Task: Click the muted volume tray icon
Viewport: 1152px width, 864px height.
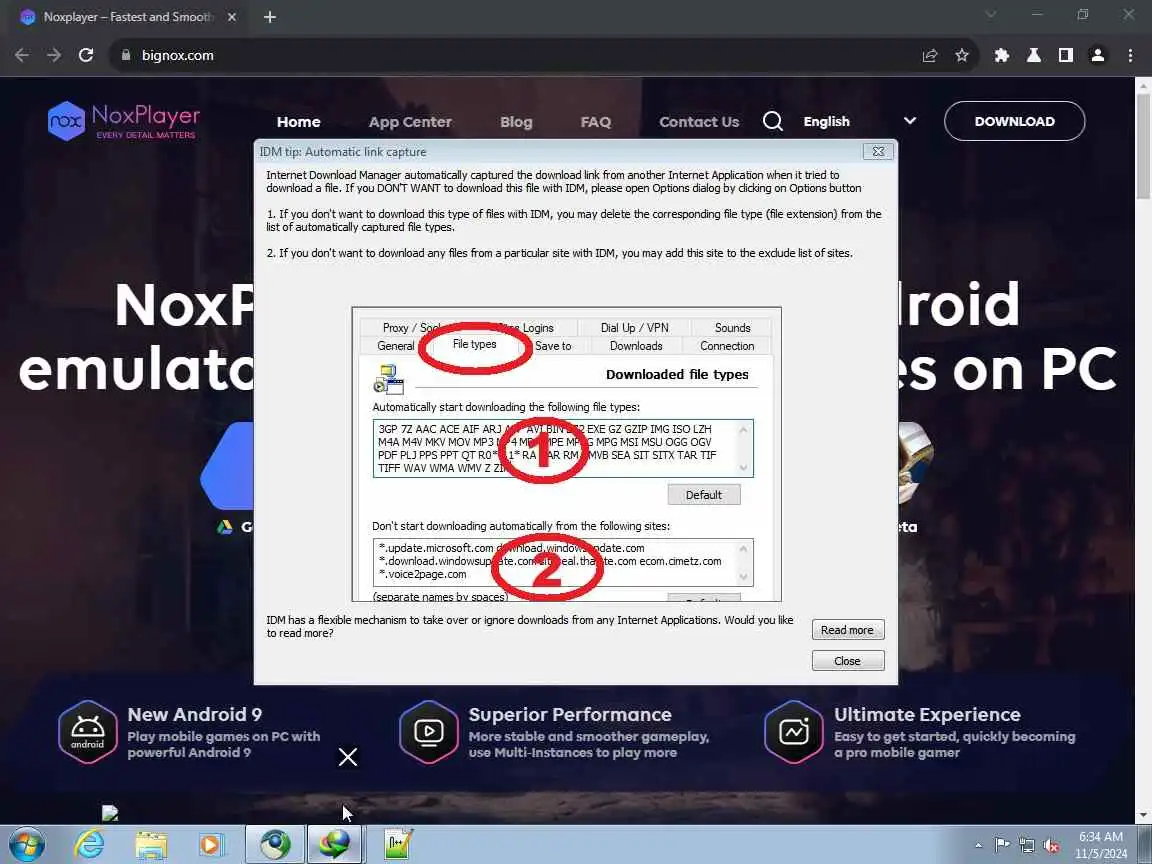Action: pos(1051,845)
